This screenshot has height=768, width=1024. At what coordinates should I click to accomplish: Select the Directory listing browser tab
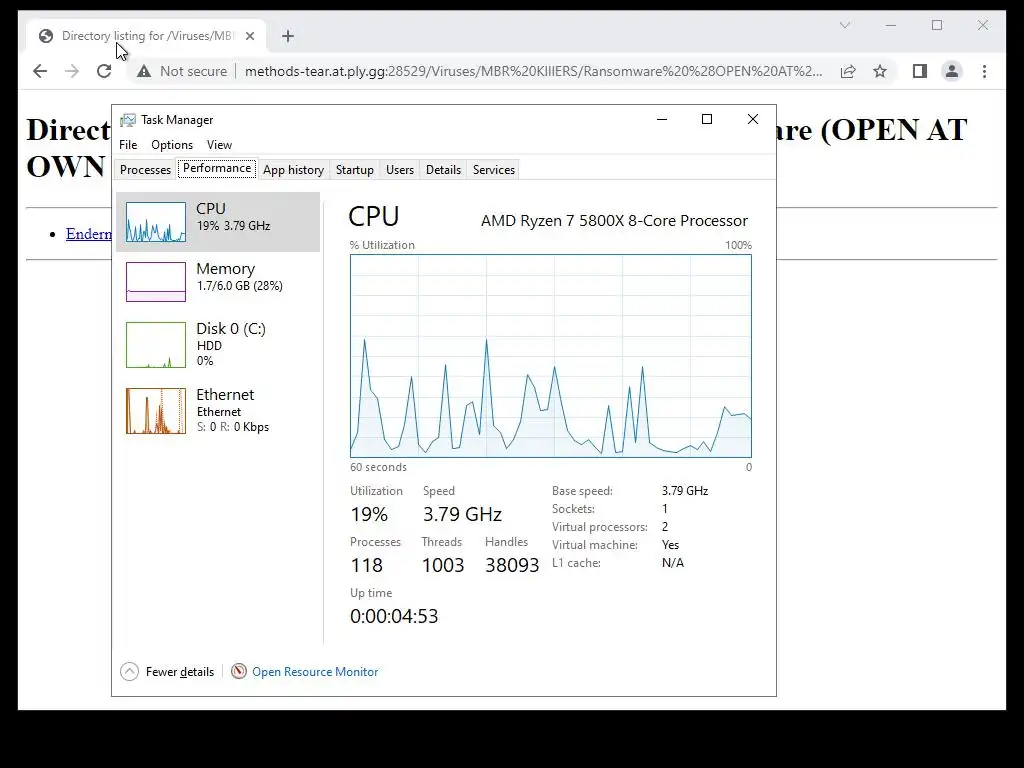147,36
